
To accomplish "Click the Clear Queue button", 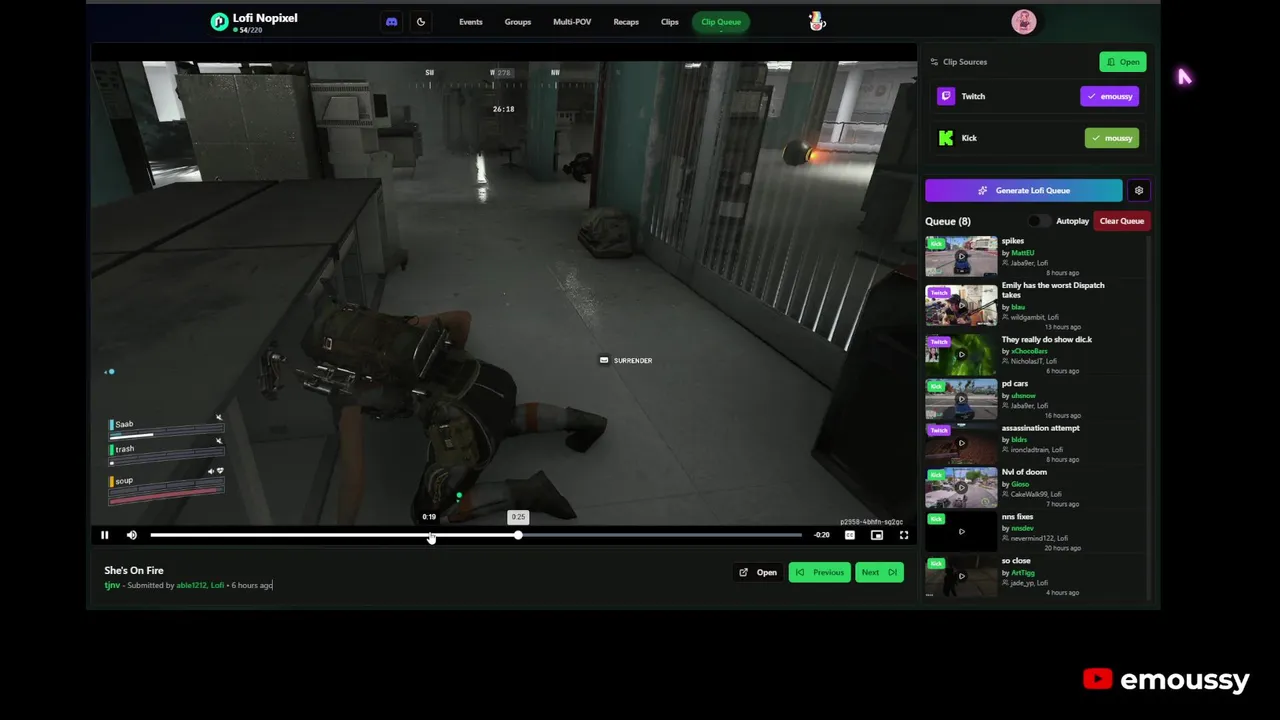I will [1121, 221].
